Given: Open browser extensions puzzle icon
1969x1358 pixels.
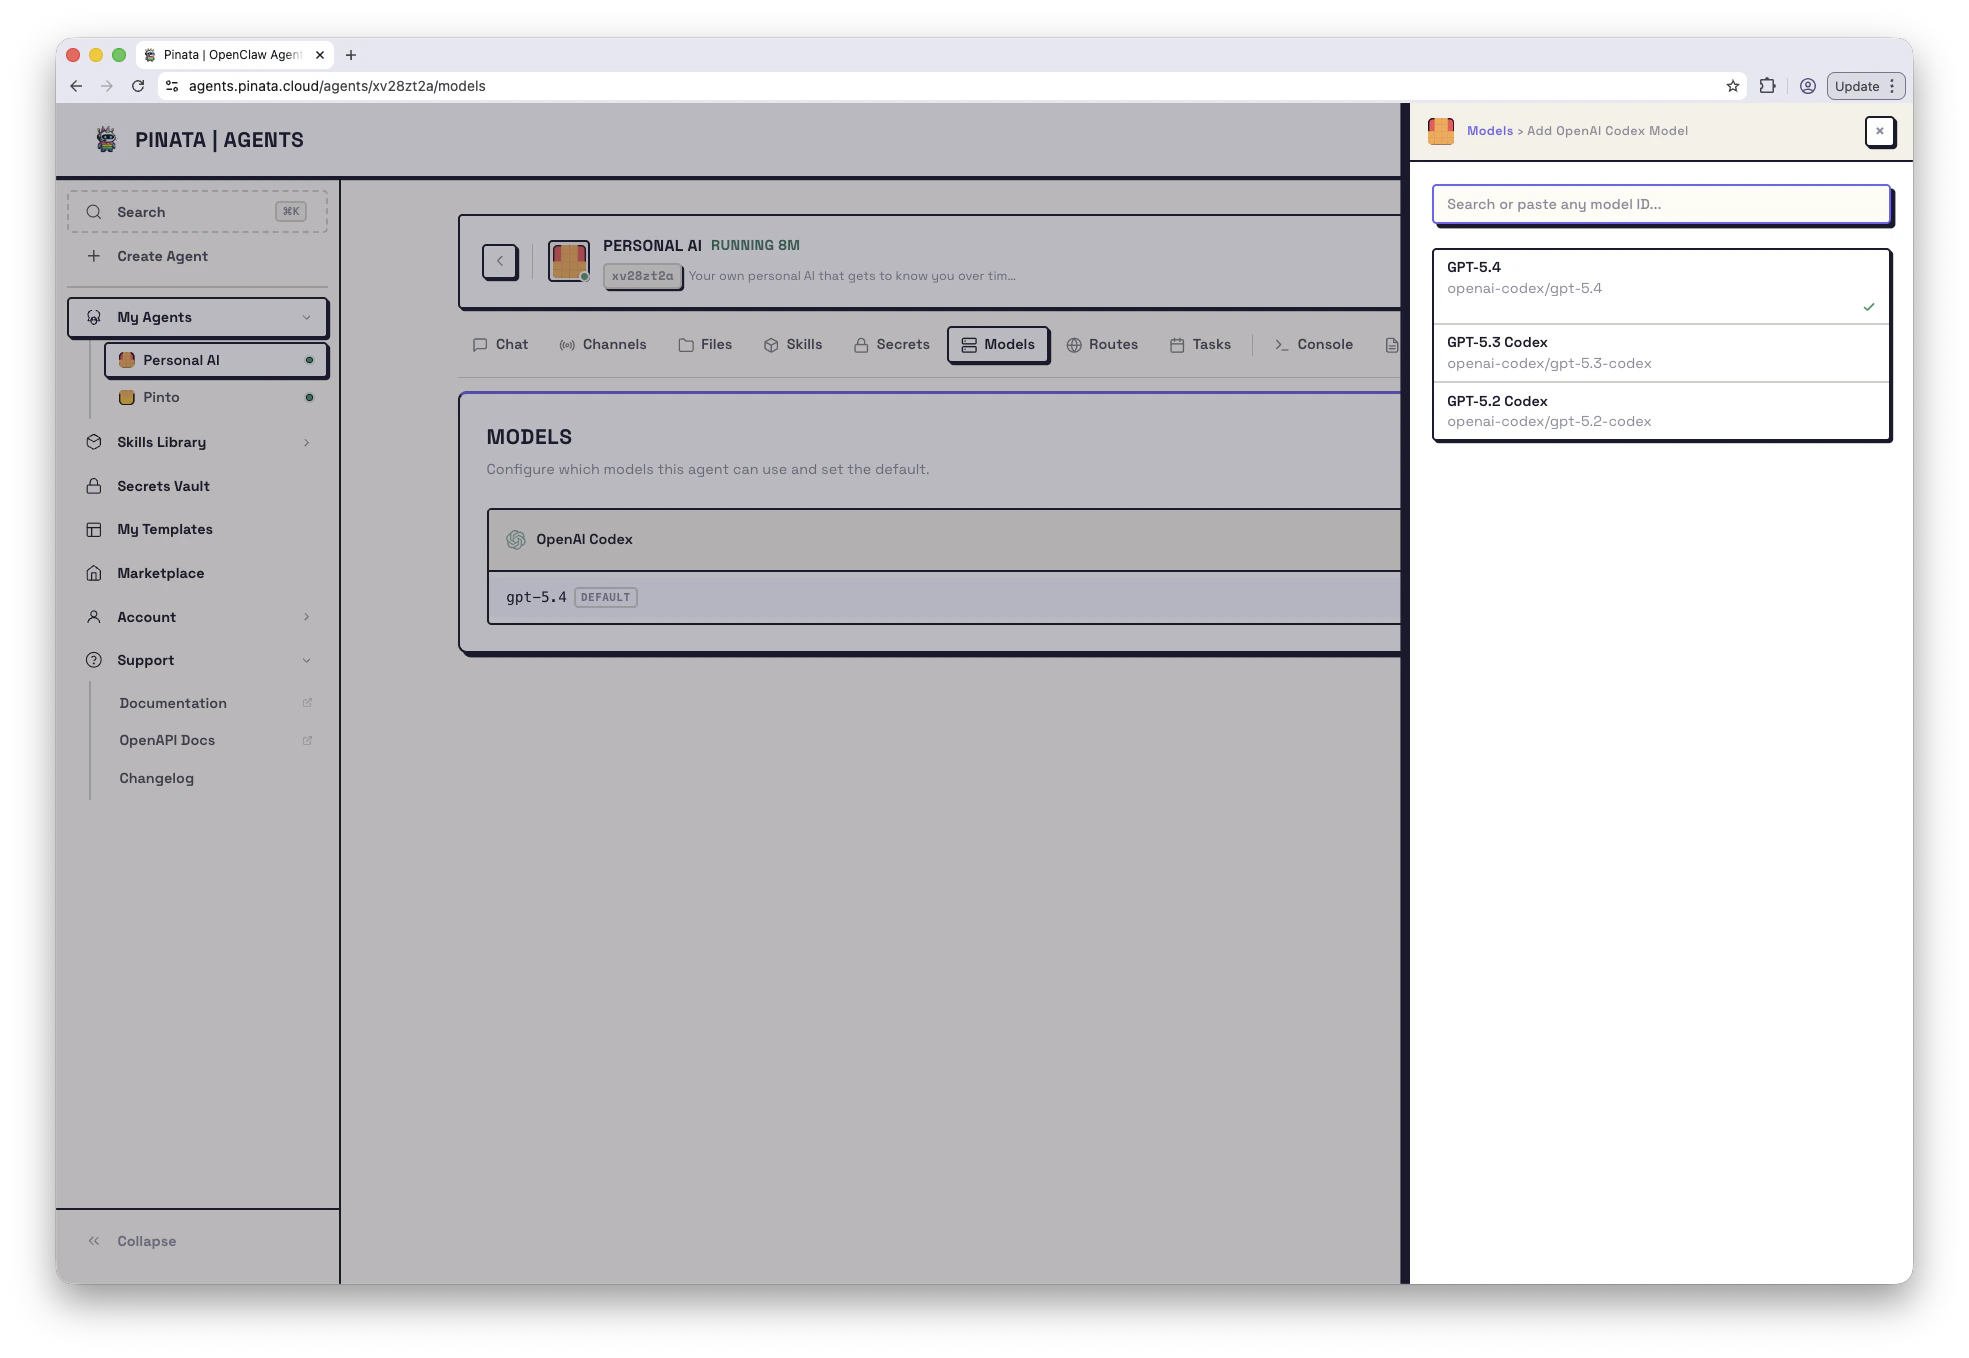Looking at the screenshot, I should [1767, 86].
